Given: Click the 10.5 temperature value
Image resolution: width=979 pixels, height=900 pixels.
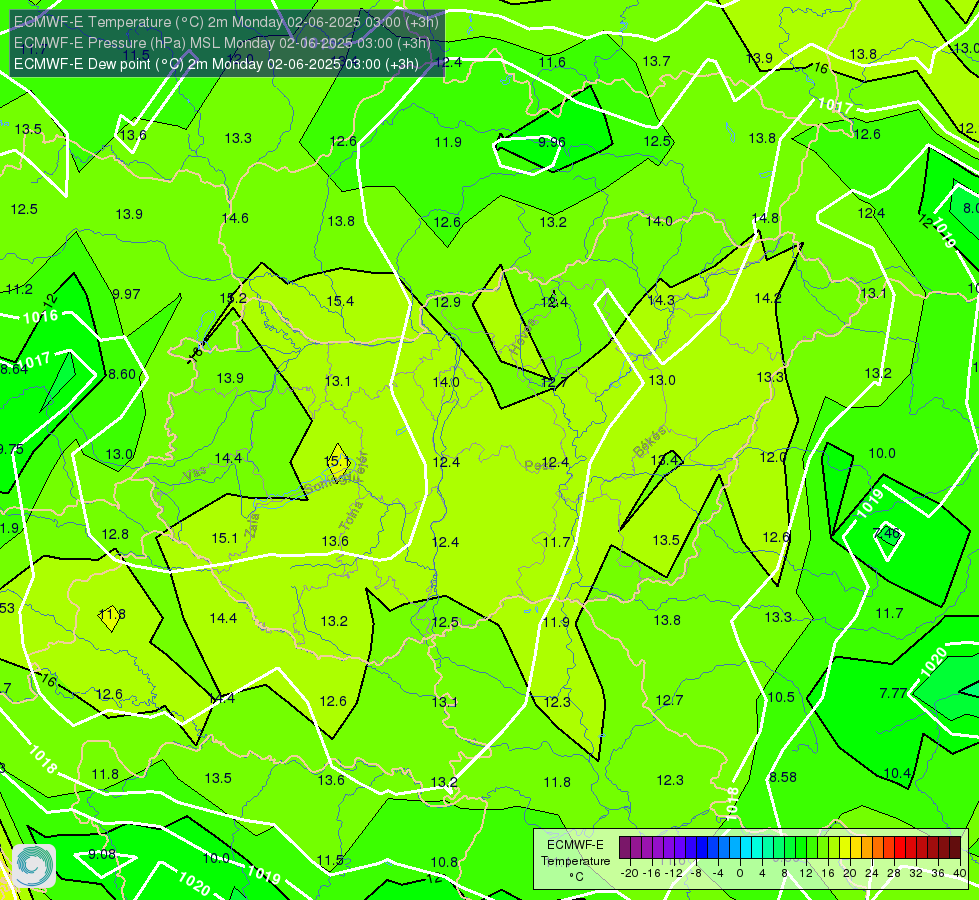Looking at the screenshot, I should pos(781,698).
